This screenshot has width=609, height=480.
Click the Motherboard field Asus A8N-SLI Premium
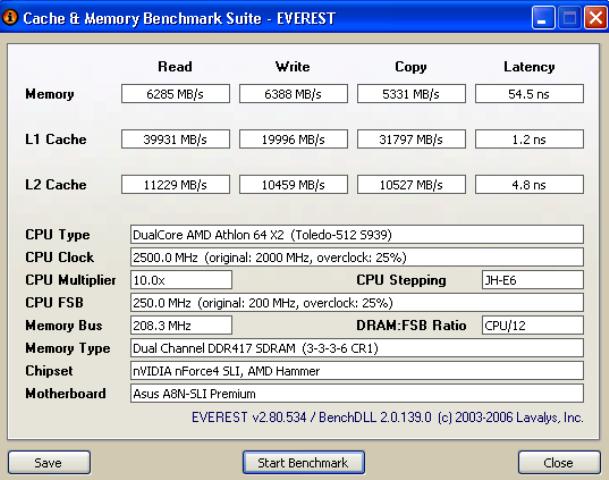tap(357, 393)
